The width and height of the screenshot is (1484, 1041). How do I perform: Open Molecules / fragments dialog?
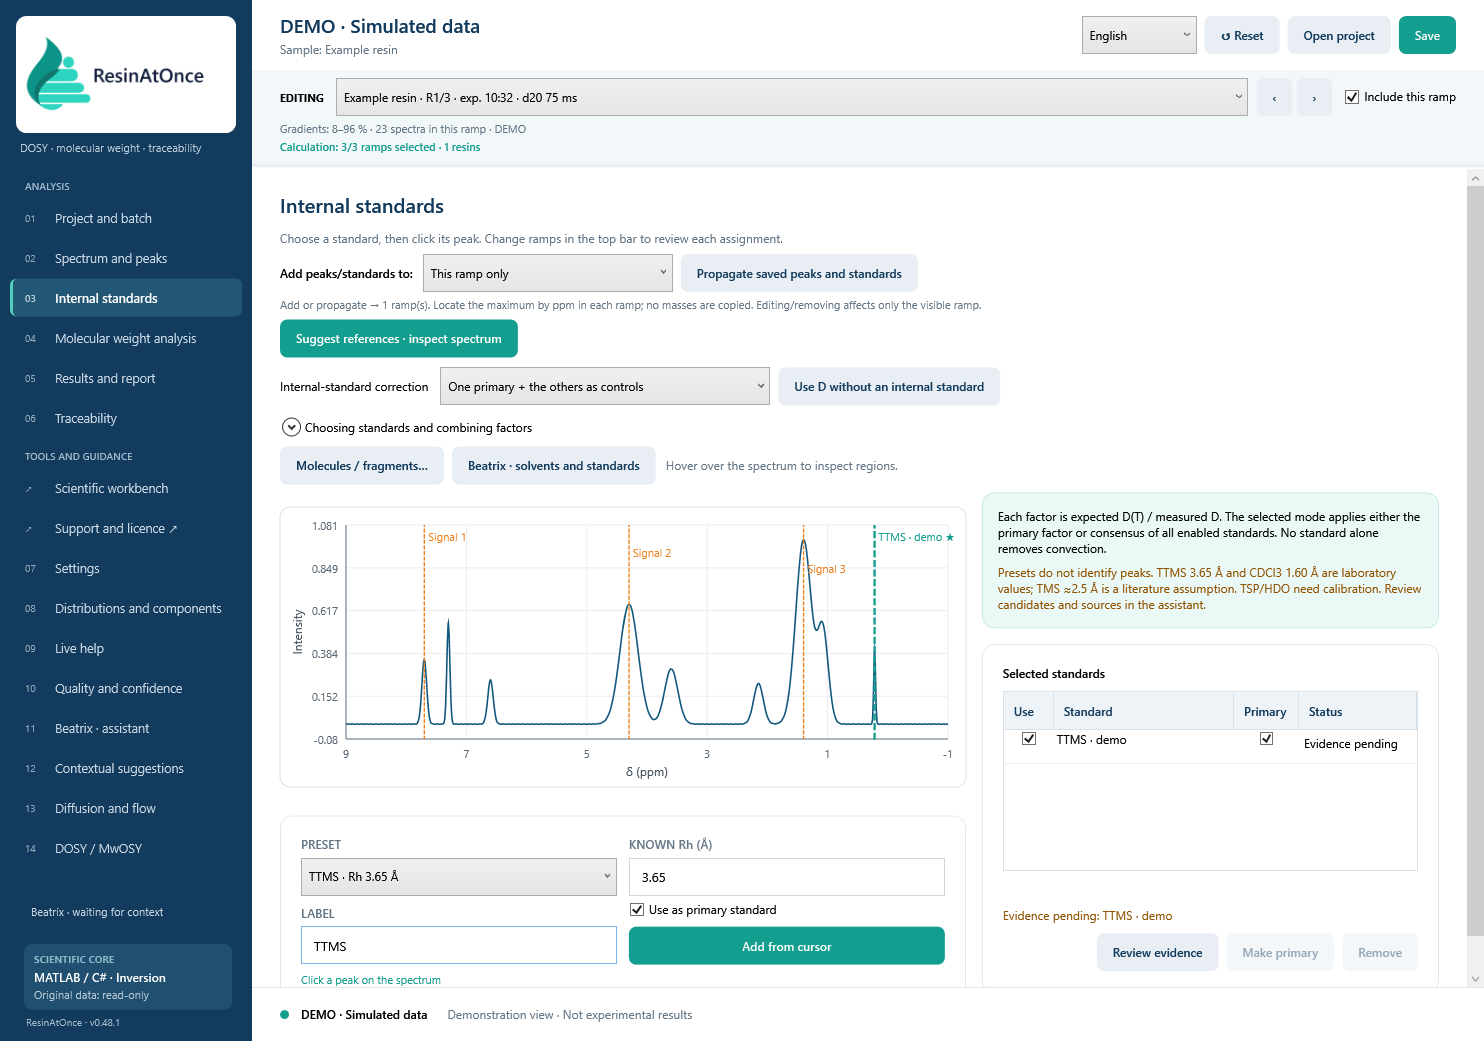[x=362, y=466]
